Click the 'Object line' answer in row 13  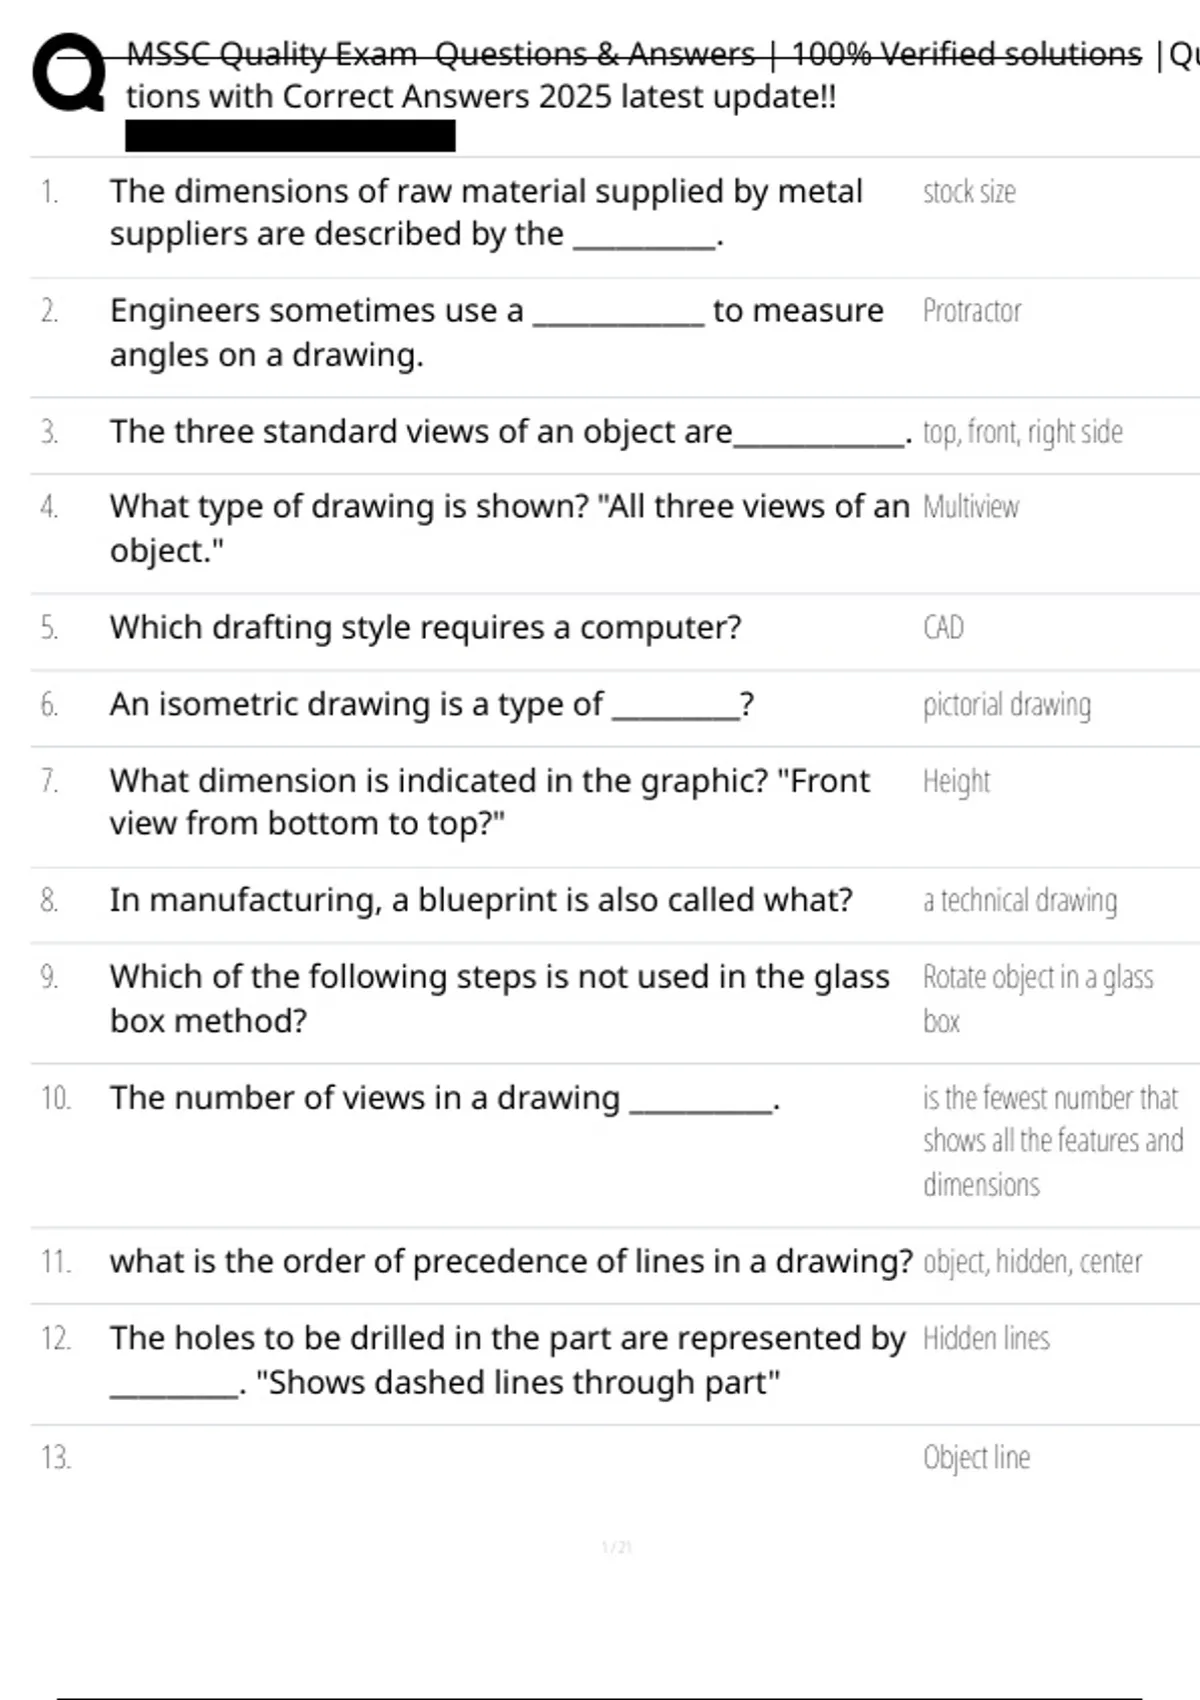(x=976, y=1458)
